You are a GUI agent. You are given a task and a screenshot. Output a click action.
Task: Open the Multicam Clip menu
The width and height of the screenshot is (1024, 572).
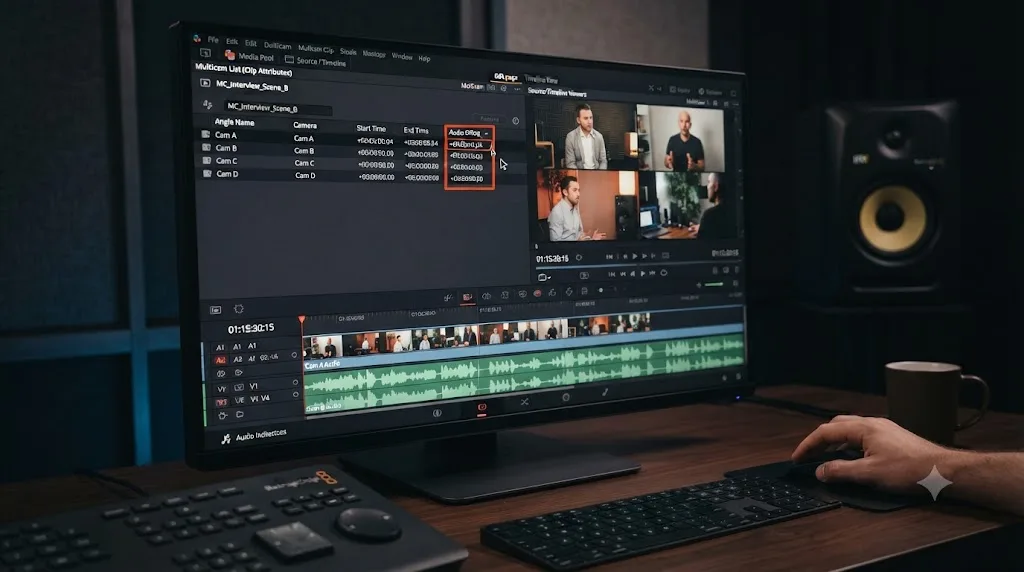pos(316,49)
